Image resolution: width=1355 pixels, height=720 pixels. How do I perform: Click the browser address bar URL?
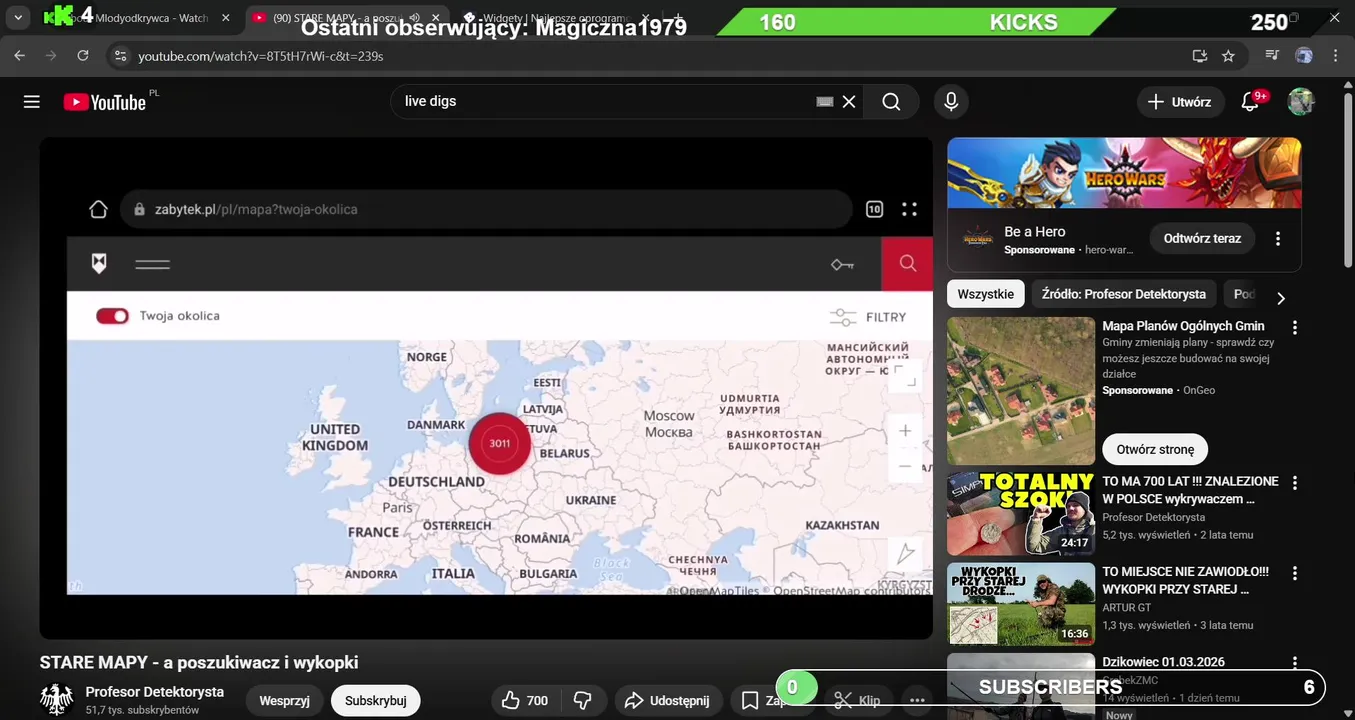pos(260,56)
